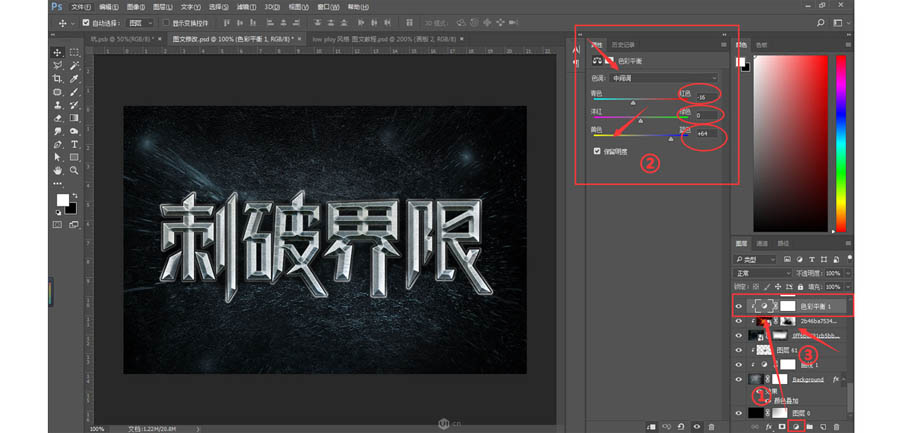Image resolution: width=900 pixels, height=433 pixels.
Task: Select the Horizontal Type tool
Action: coord(74,144)
